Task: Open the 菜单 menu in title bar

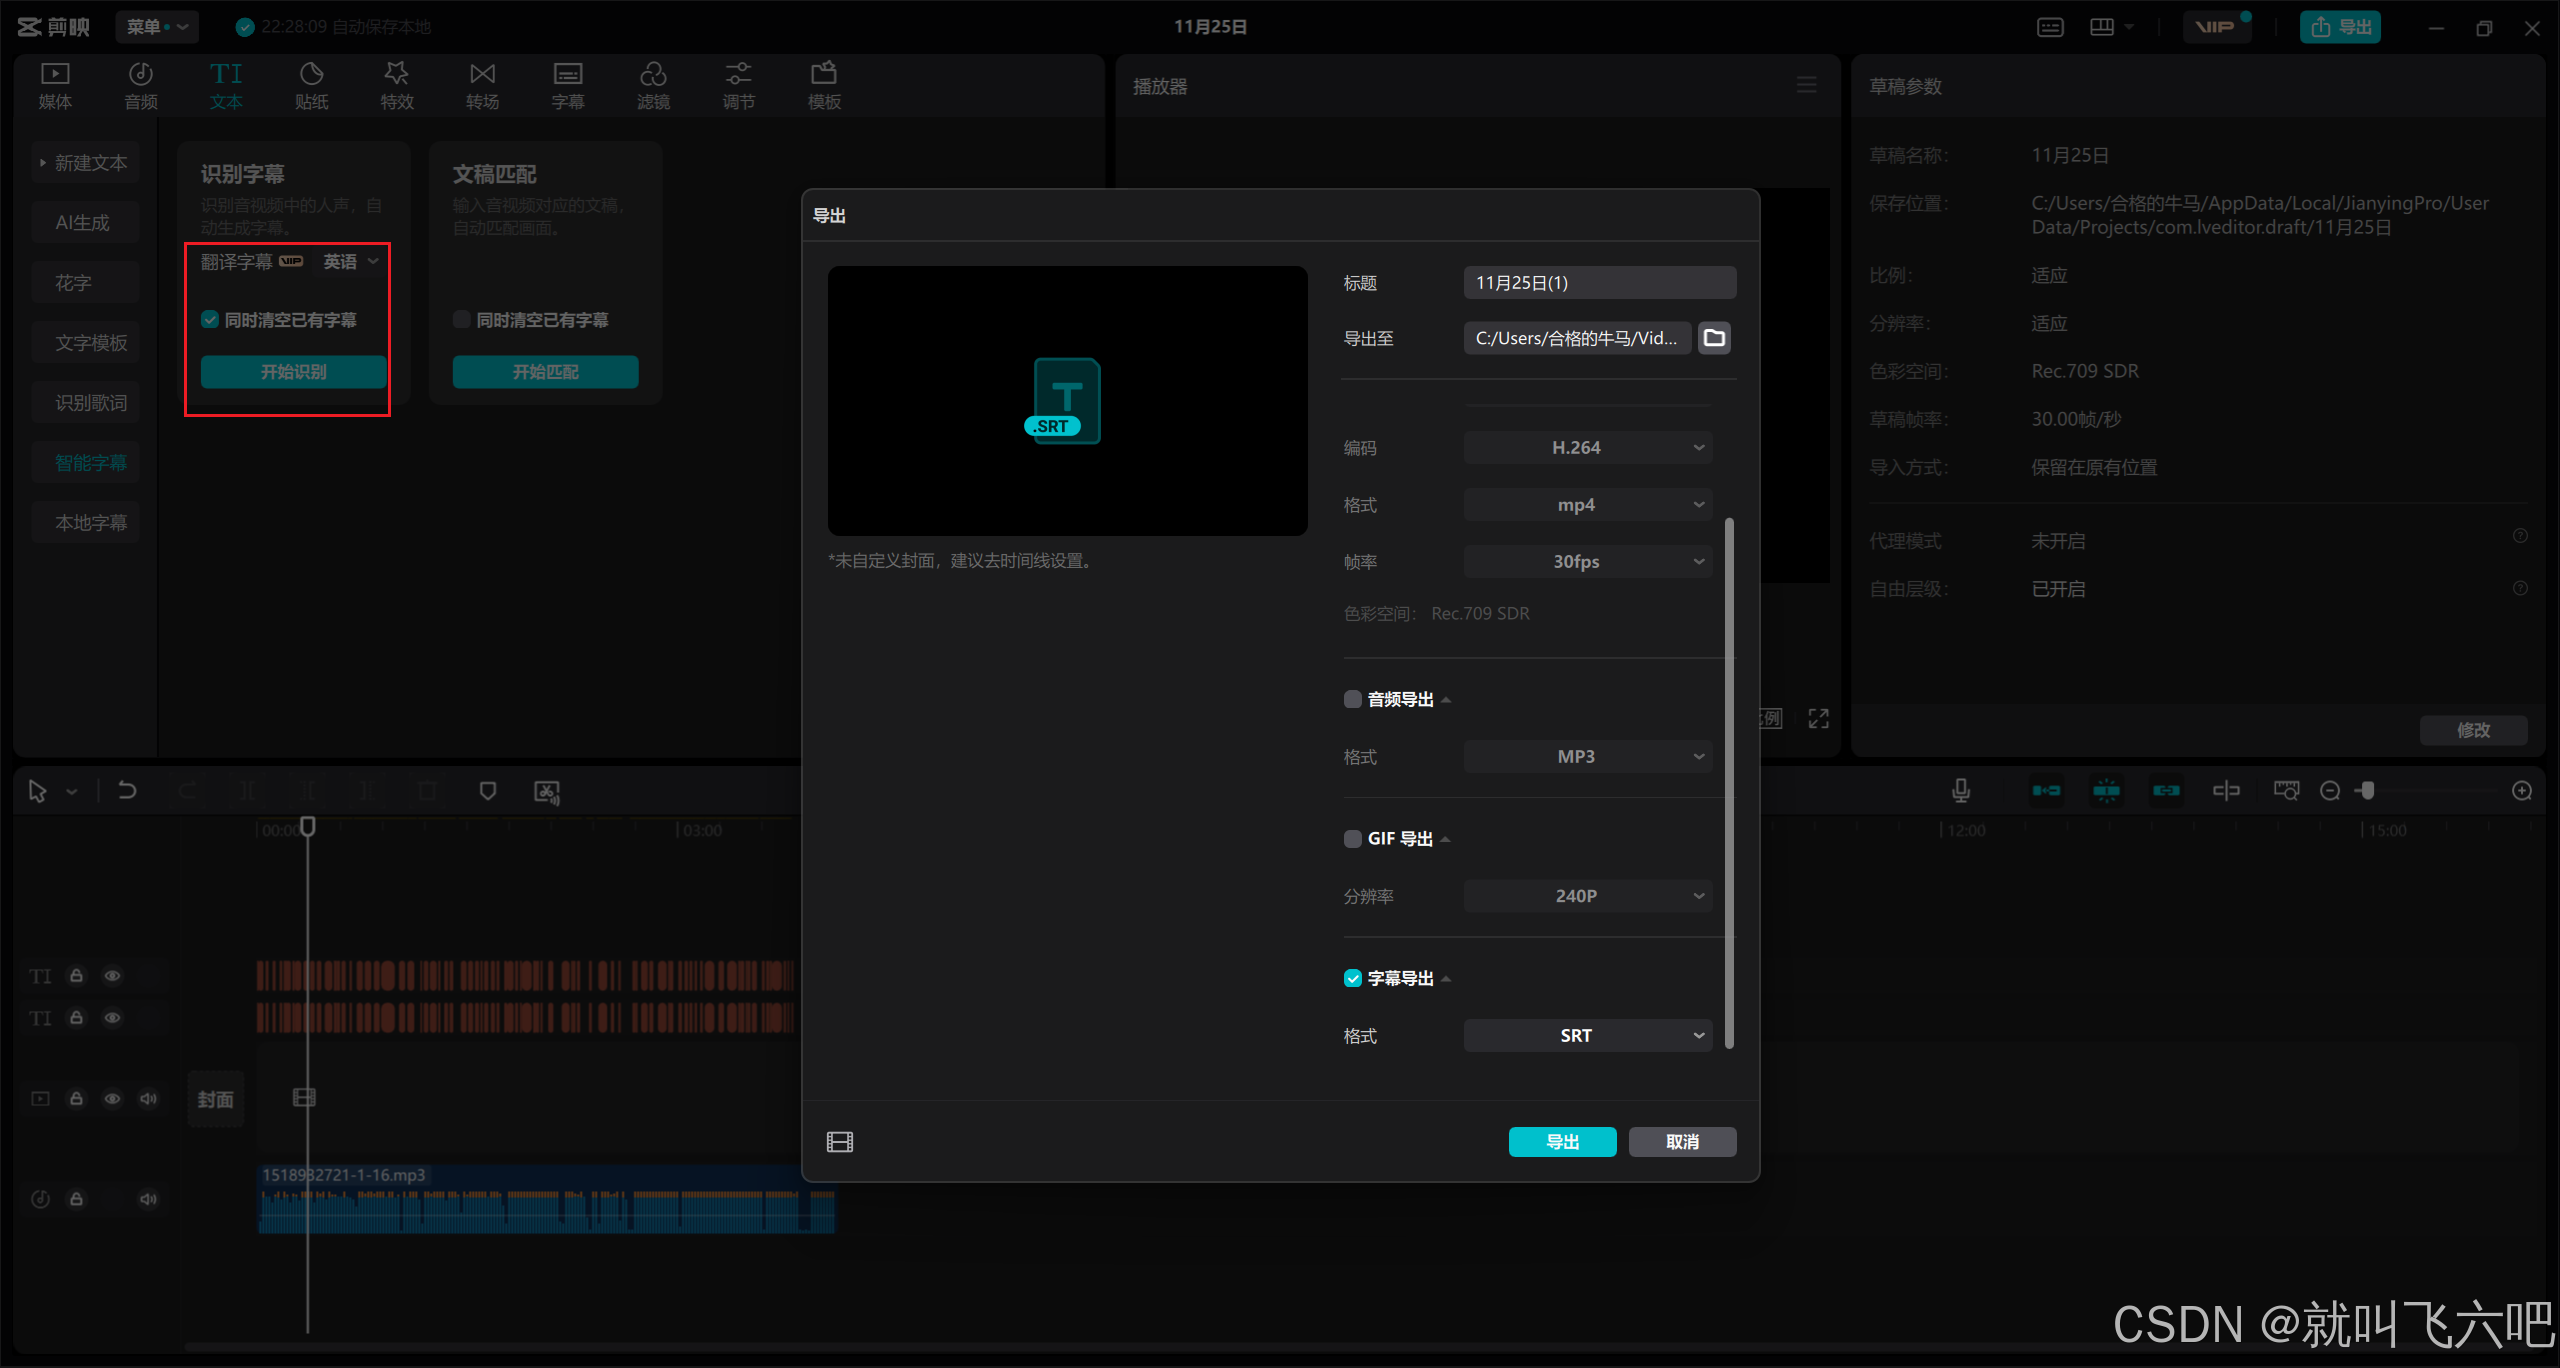Action: (x=156, y=27)
